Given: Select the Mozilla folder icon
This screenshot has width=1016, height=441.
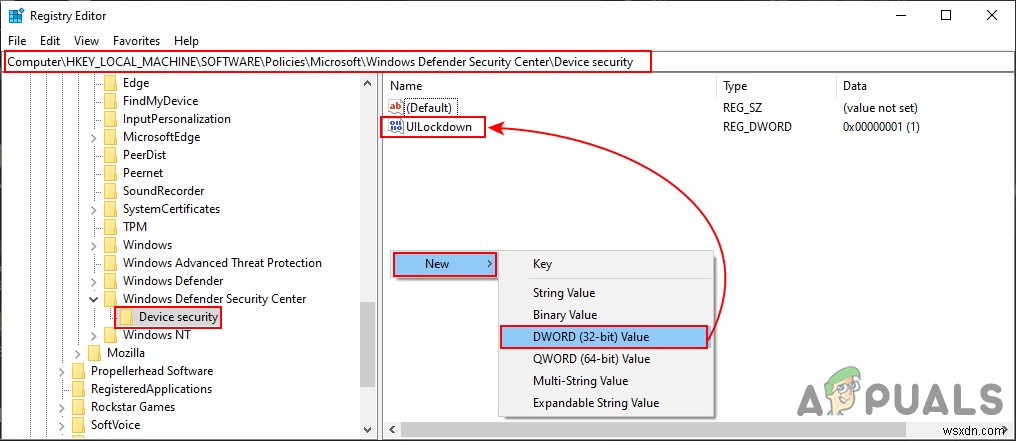Looking at the screenshot, I should [x=95, y=353].
